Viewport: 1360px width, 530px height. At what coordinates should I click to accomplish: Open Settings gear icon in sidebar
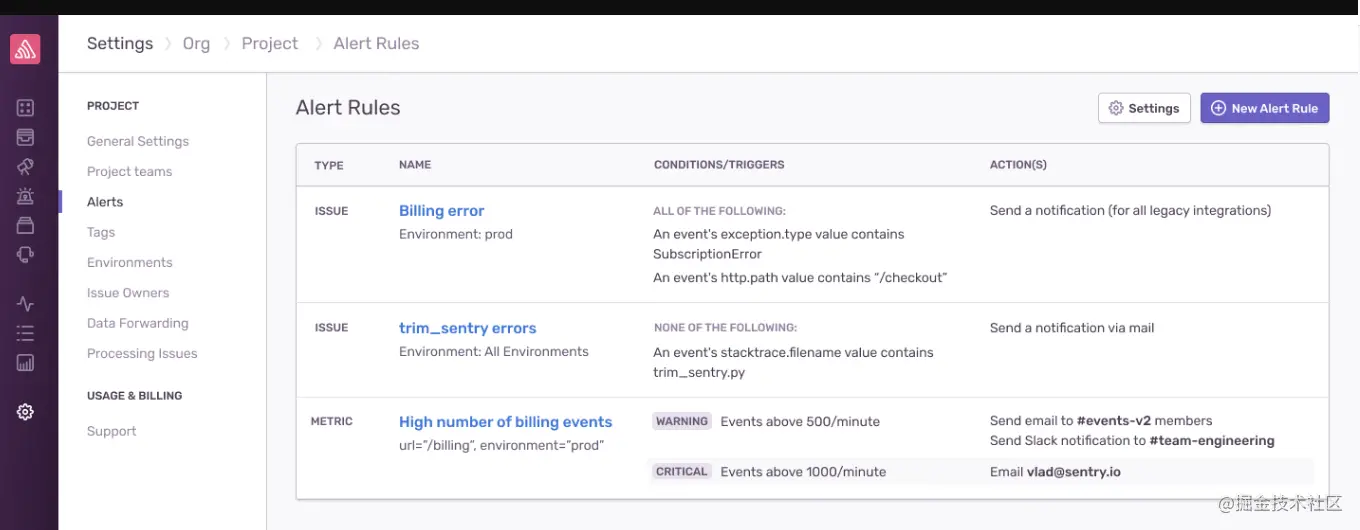[x=26, y=412]
